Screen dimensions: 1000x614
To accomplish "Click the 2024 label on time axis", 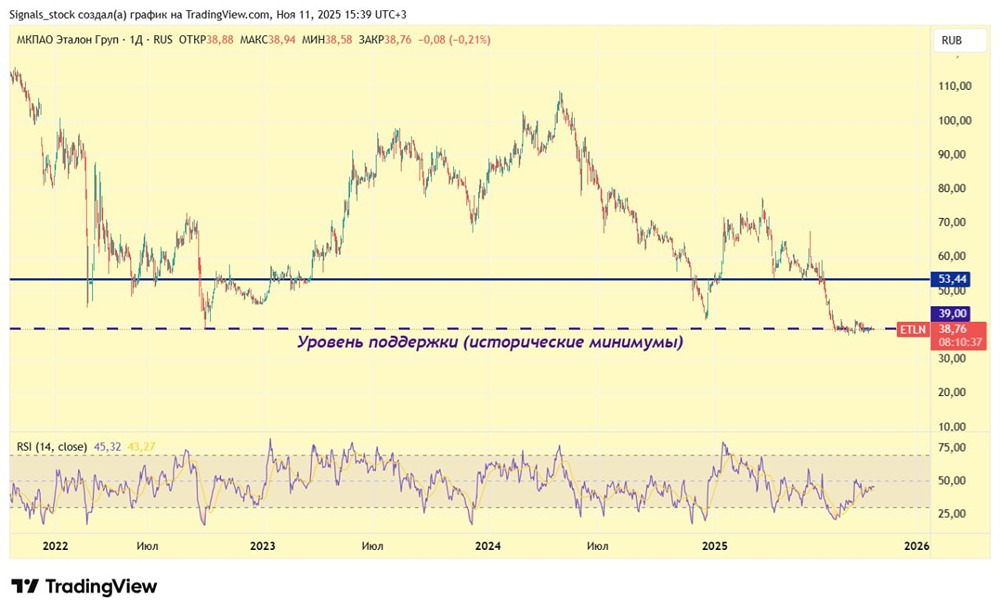I will [488, 546].
